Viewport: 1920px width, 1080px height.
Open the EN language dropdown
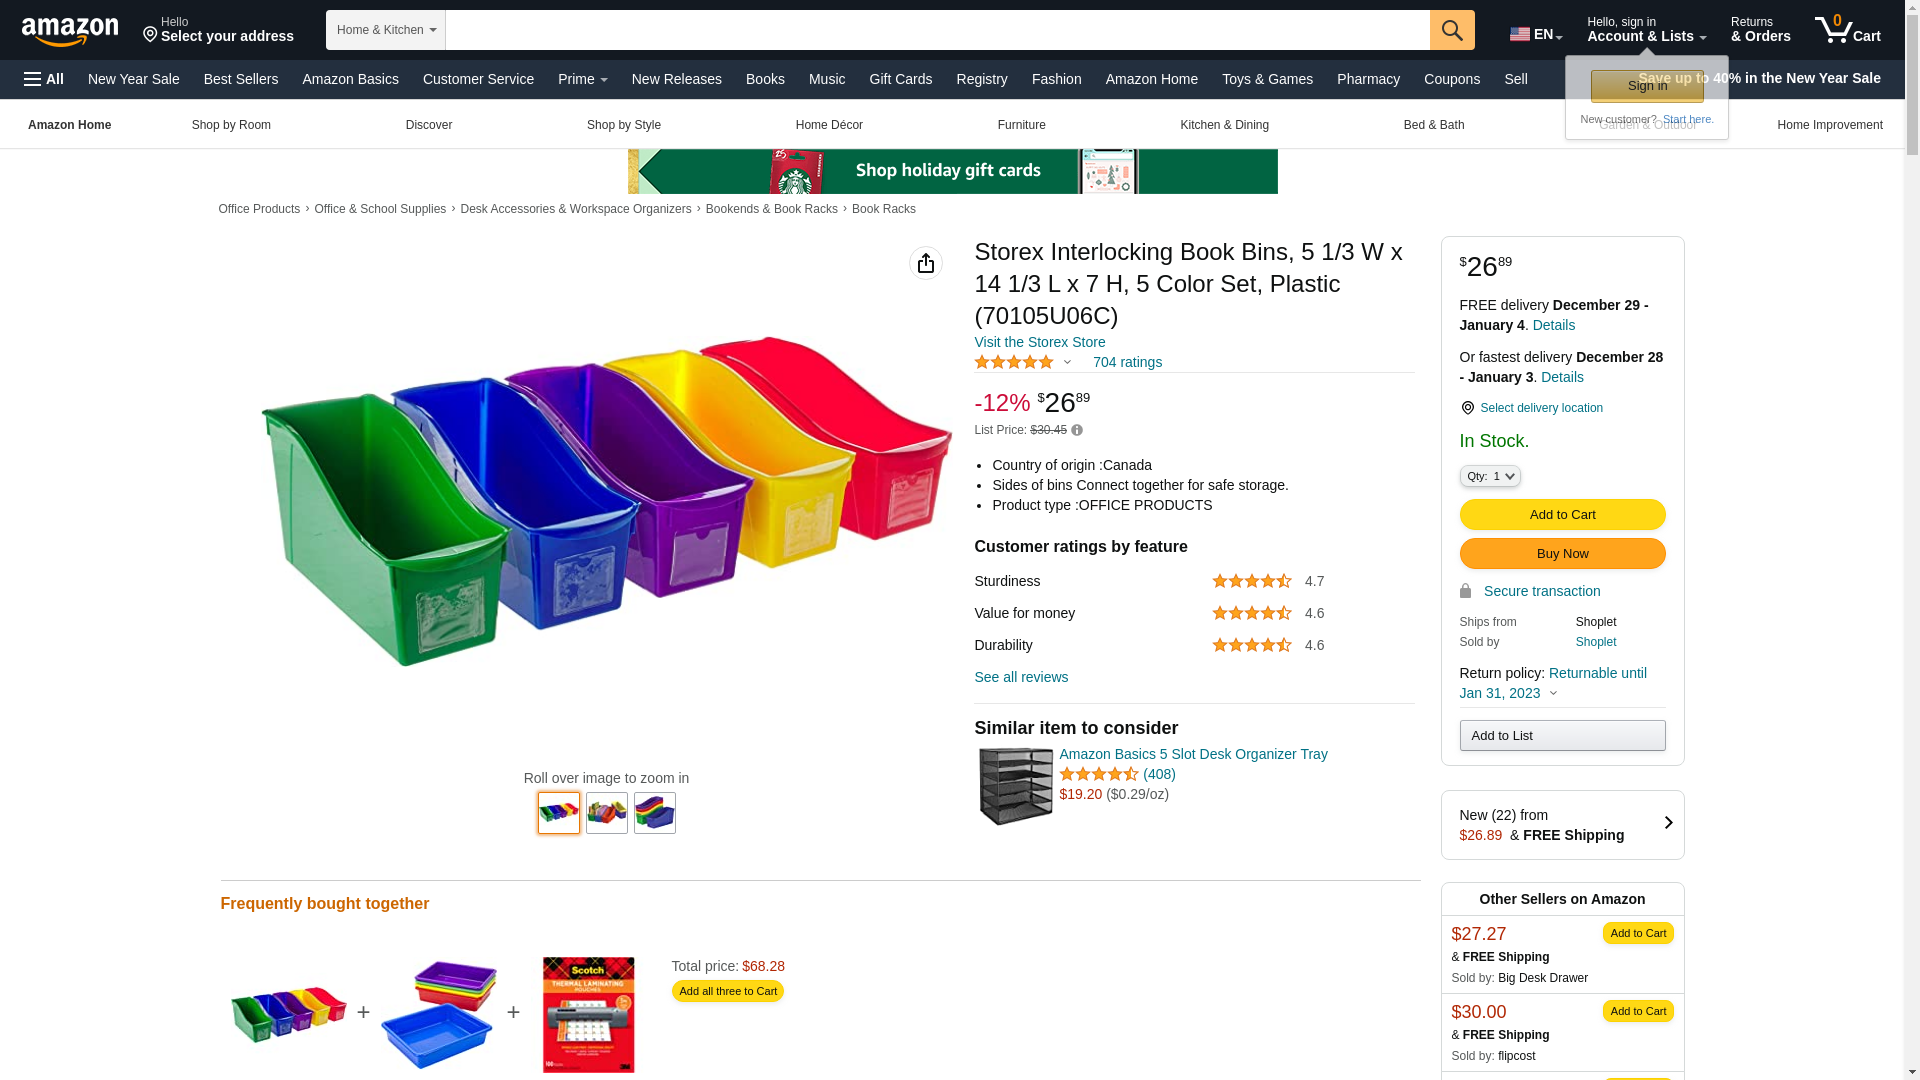click(x=1536, y=34)
